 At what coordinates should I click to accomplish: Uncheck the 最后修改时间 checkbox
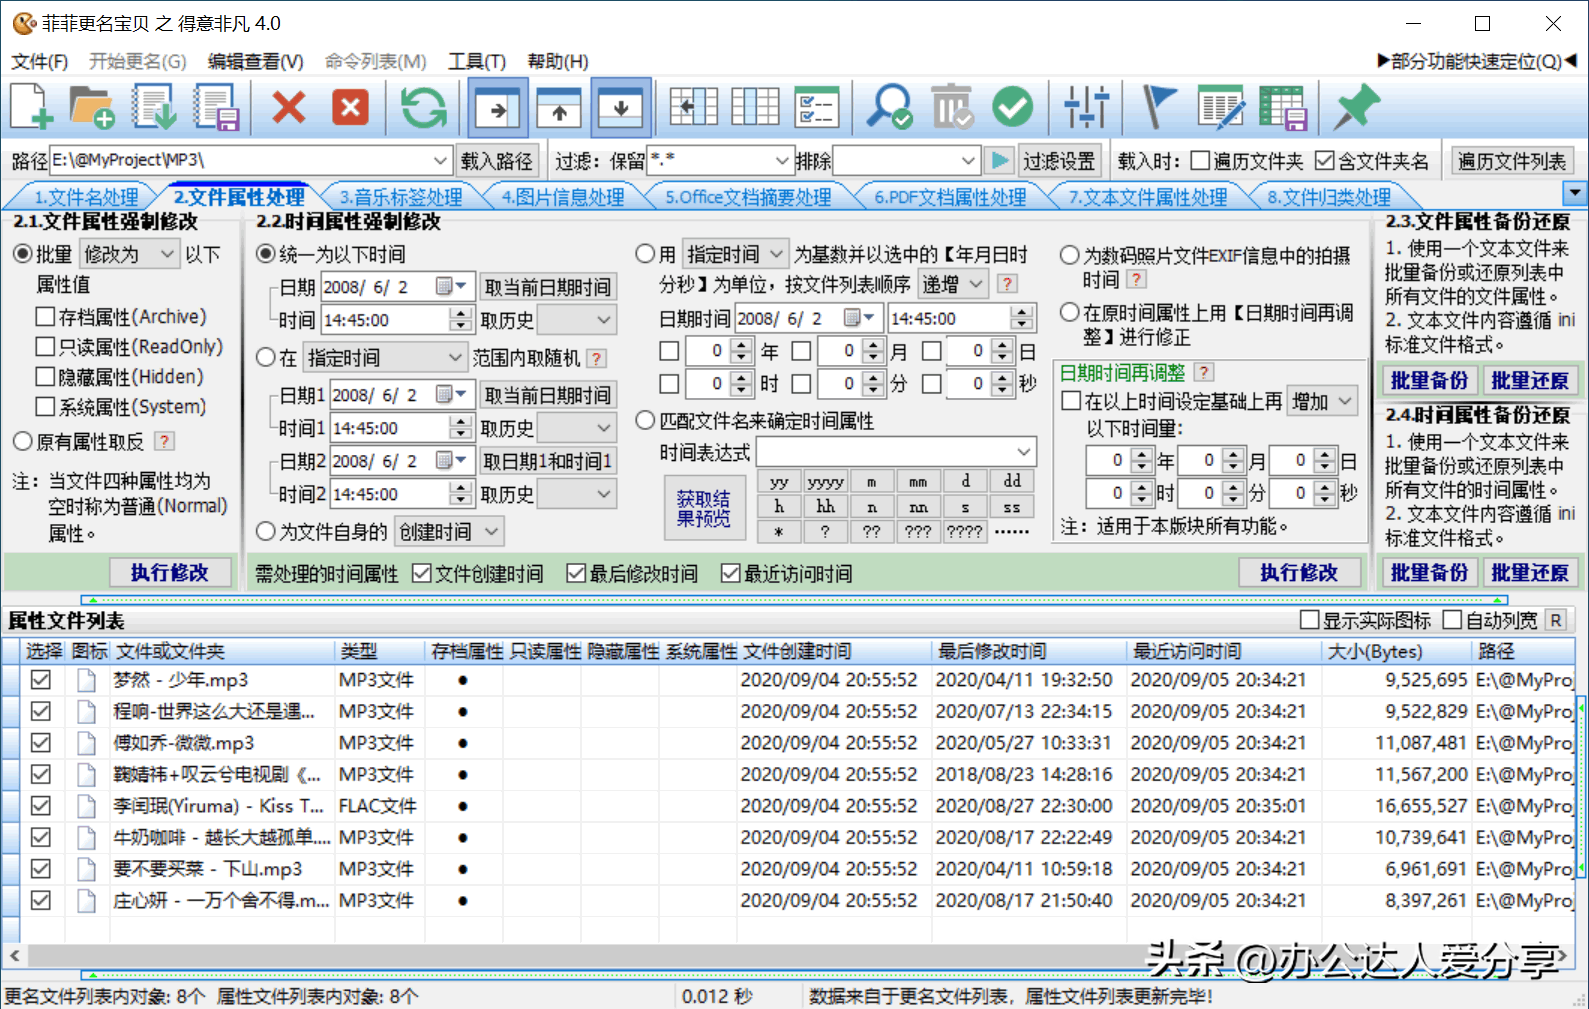pyautogui.click(x=576, y=573)
